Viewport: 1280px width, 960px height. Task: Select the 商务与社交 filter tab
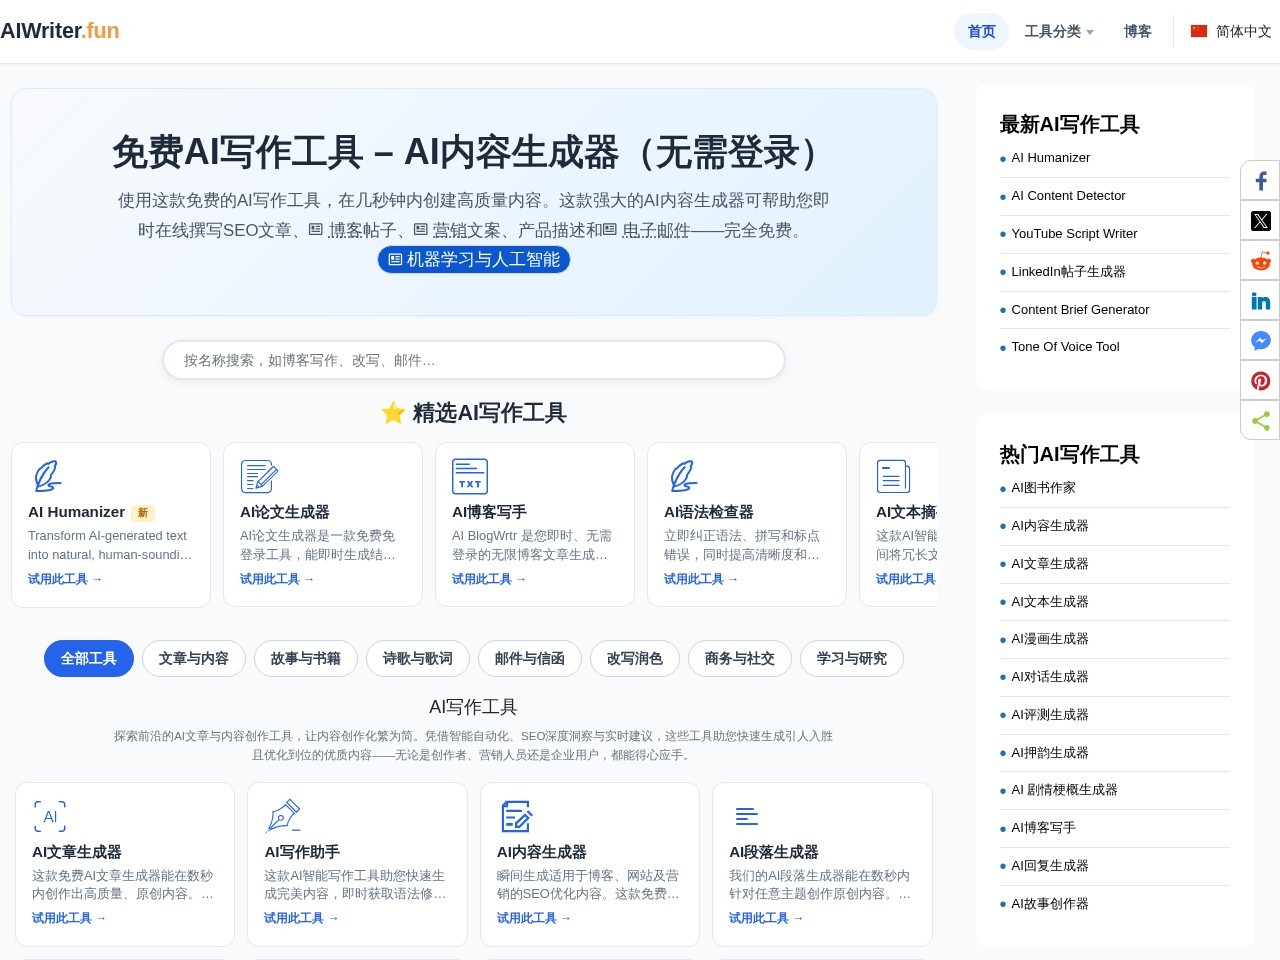740,658
